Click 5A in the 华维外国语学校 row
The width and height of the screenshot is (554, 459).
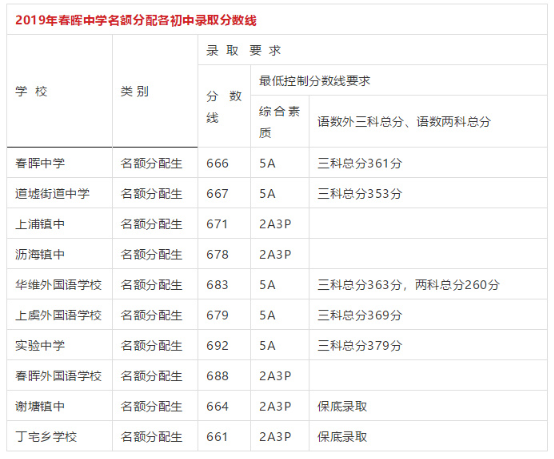coord(267,285)
